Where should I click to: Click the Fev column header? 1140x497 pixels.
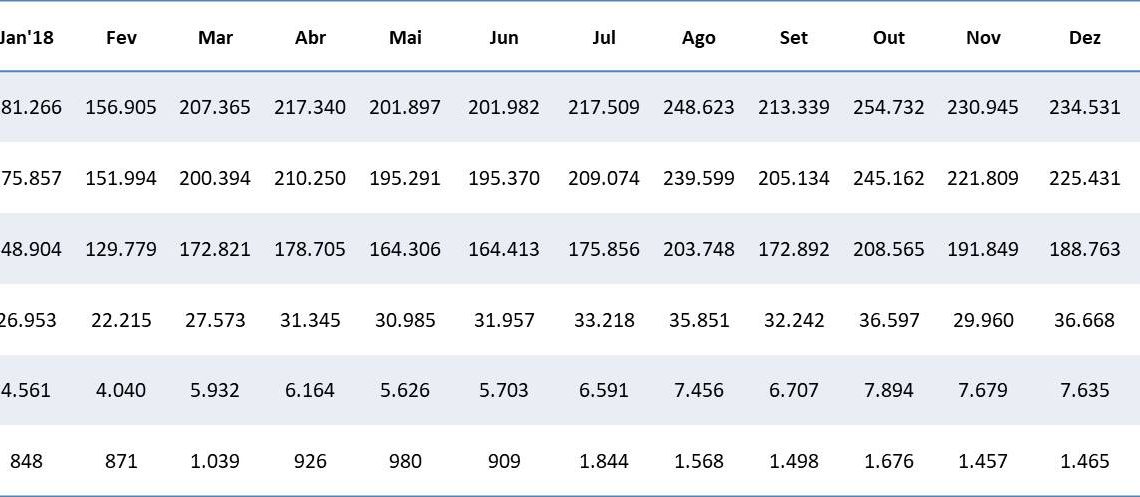click(121, 38)
